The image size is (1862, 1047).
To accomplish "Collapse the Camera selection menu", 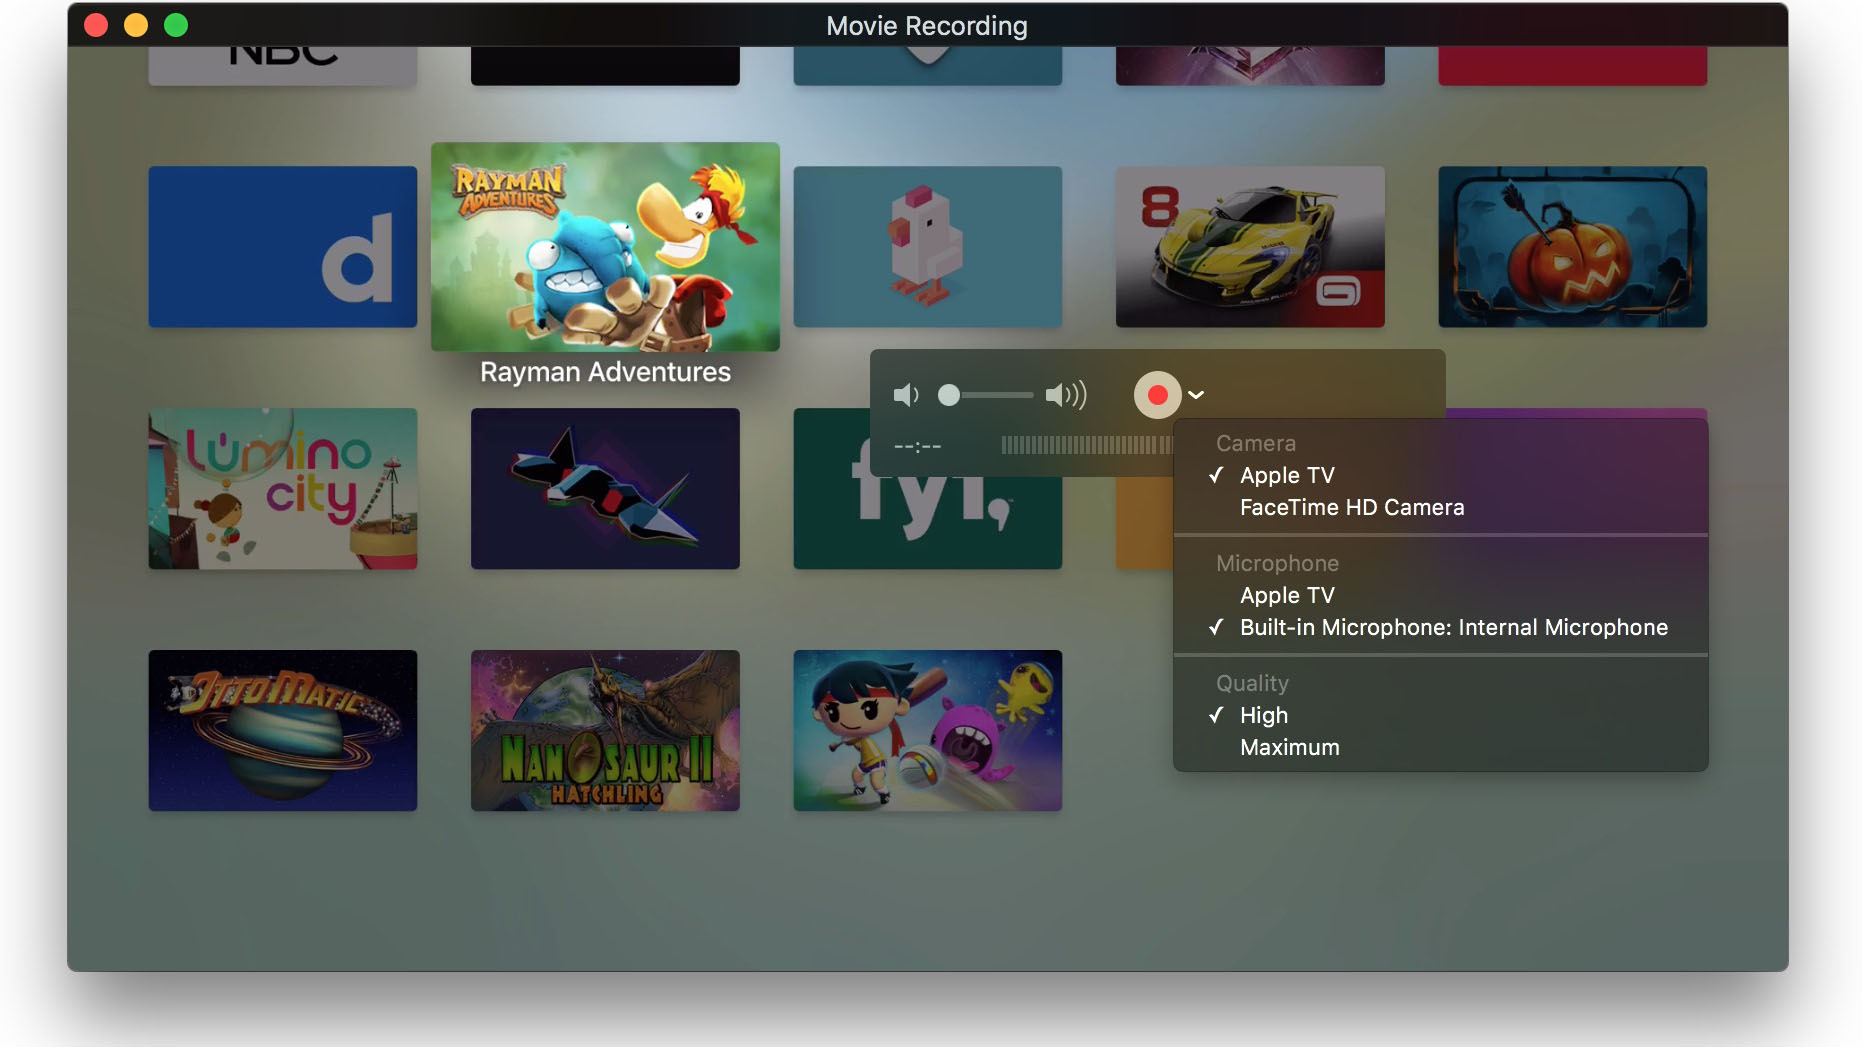I will 1256,443.
